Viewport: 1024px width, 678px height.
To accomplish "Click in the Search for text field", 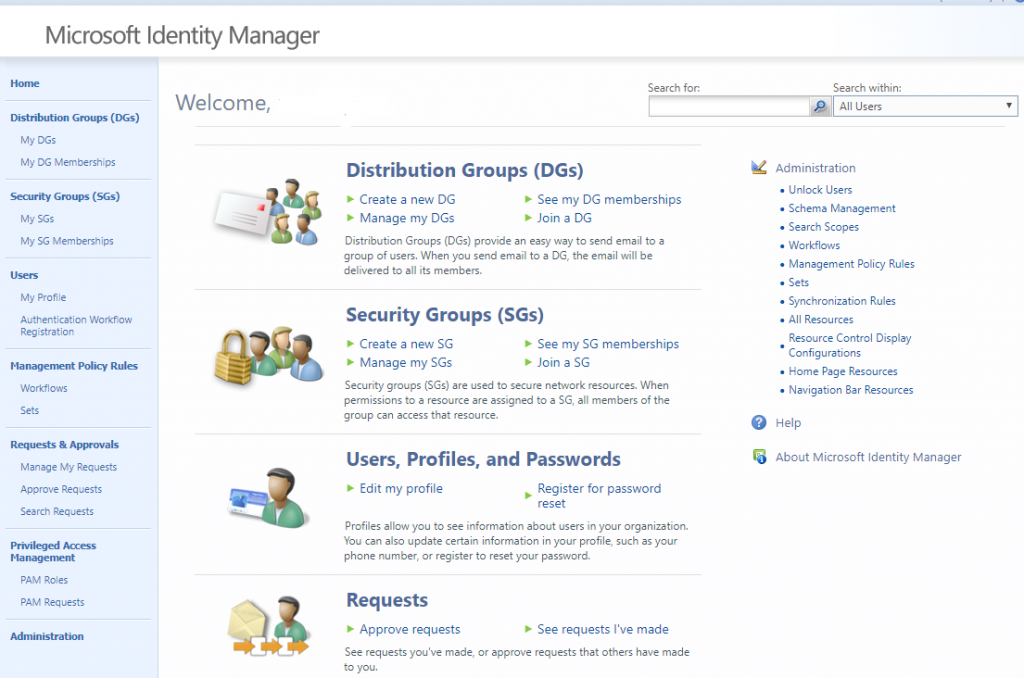I will tap(728, 106).
